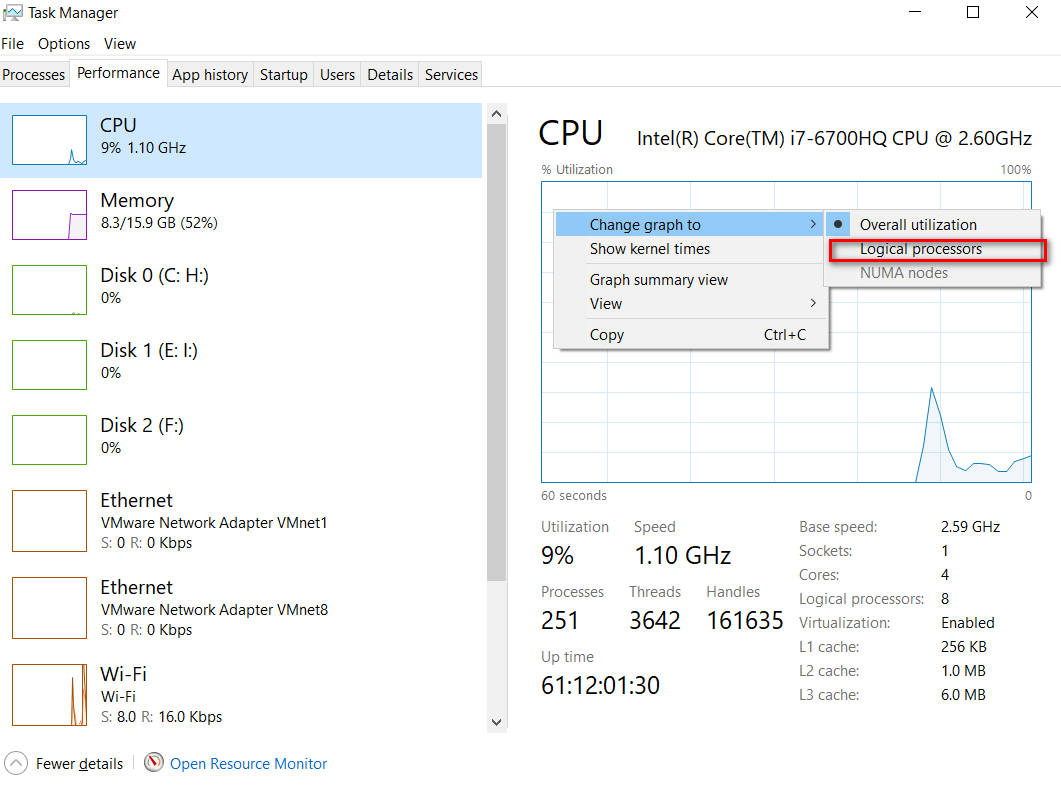Select Disk 0 (C: H:) monitor

(x=150, y=285)
